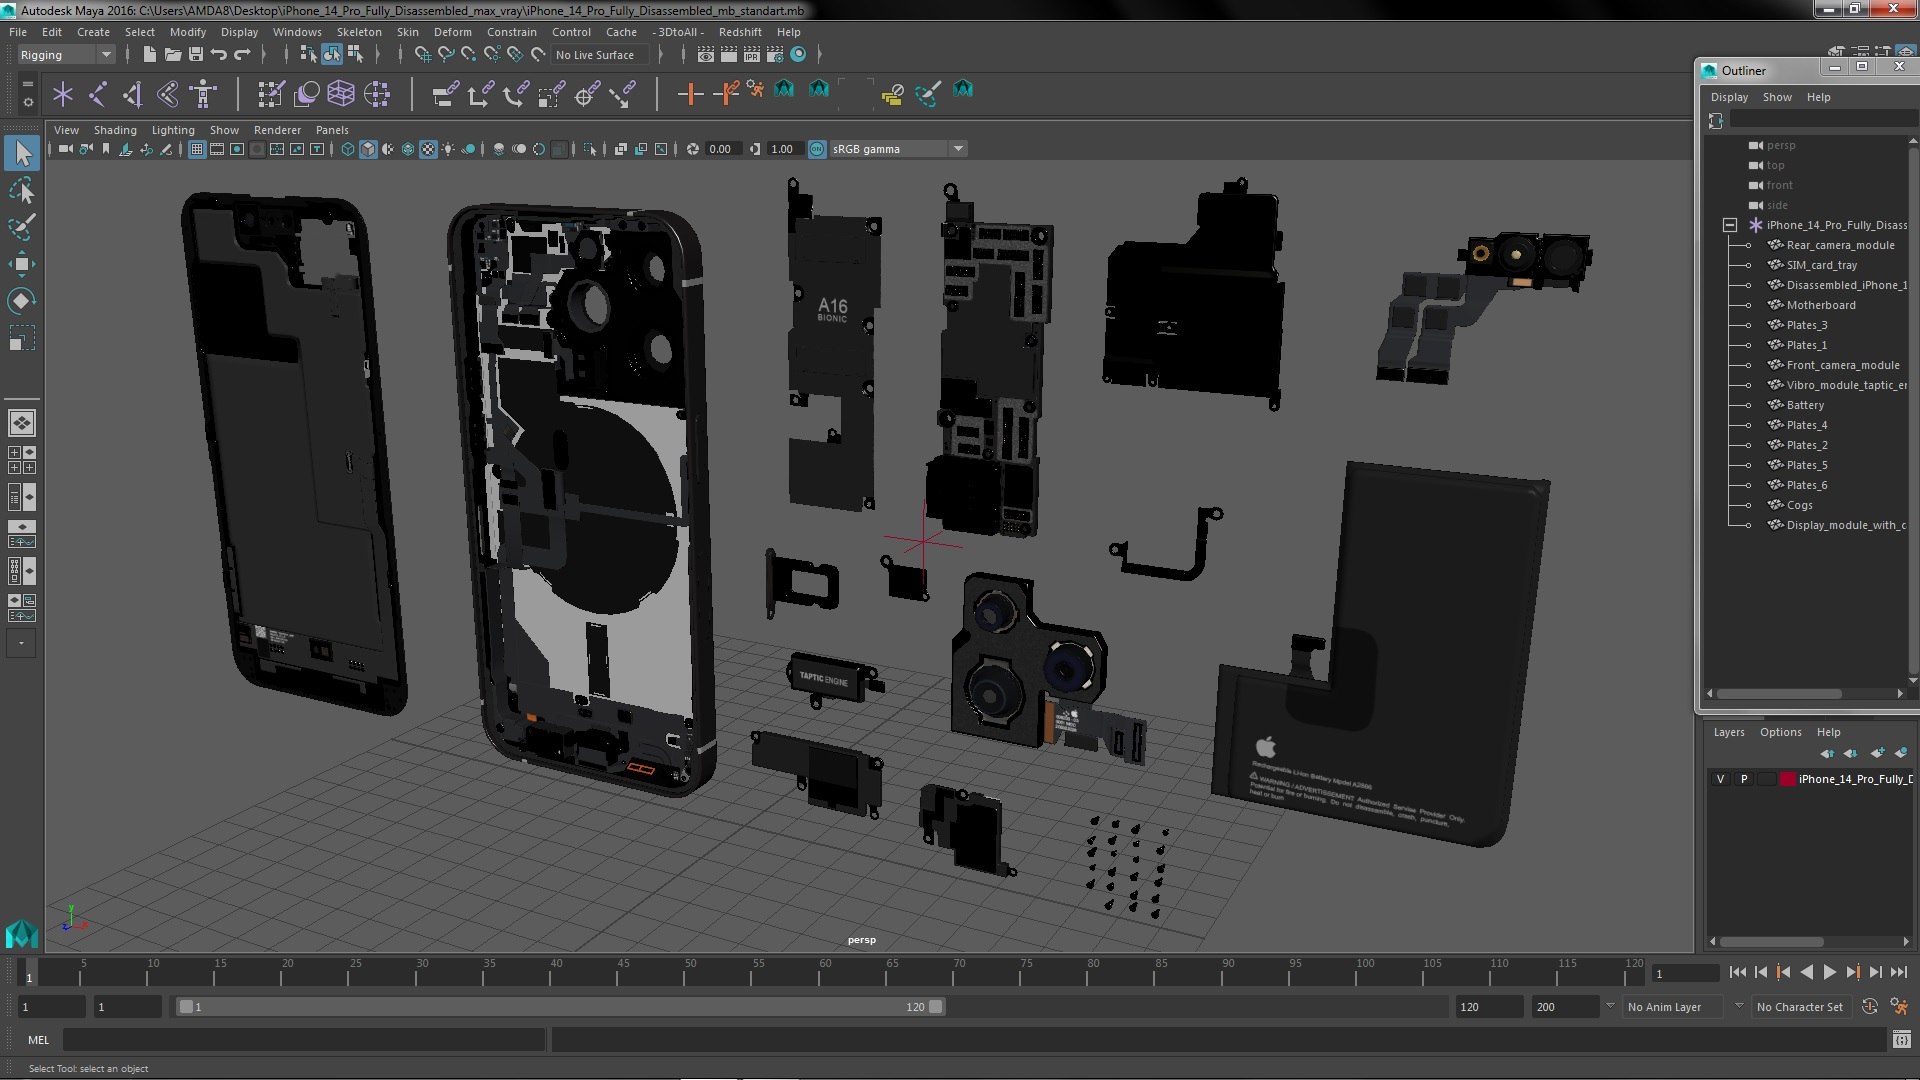Screen dimensions: 1920x1080
Task: Click Play Forwards button
Action: (1830, 972)
